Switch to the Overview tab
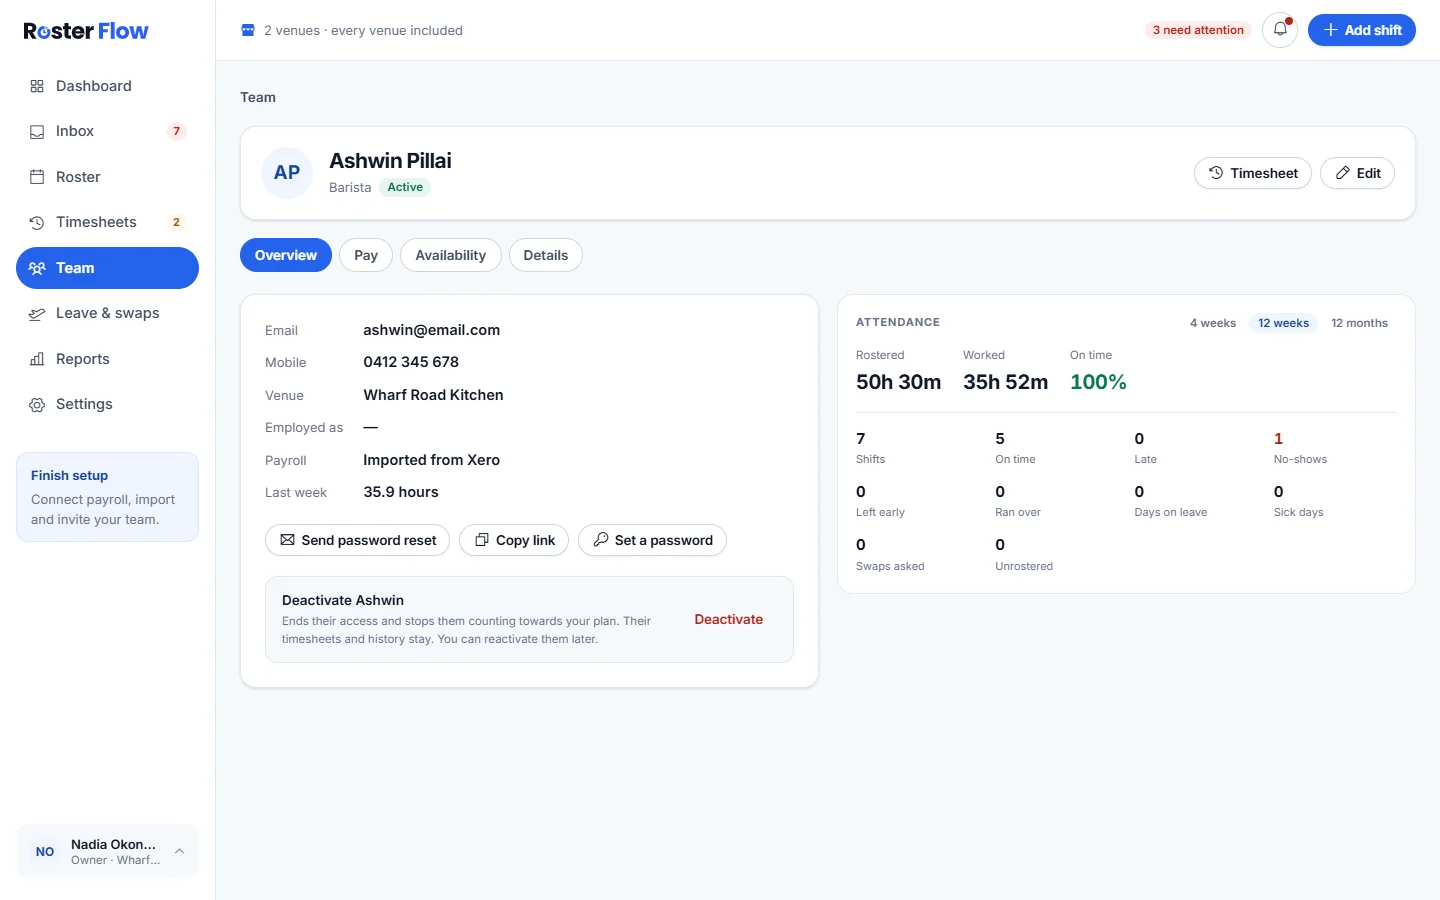Screen dimensions: 1440x900 (286, 255)
